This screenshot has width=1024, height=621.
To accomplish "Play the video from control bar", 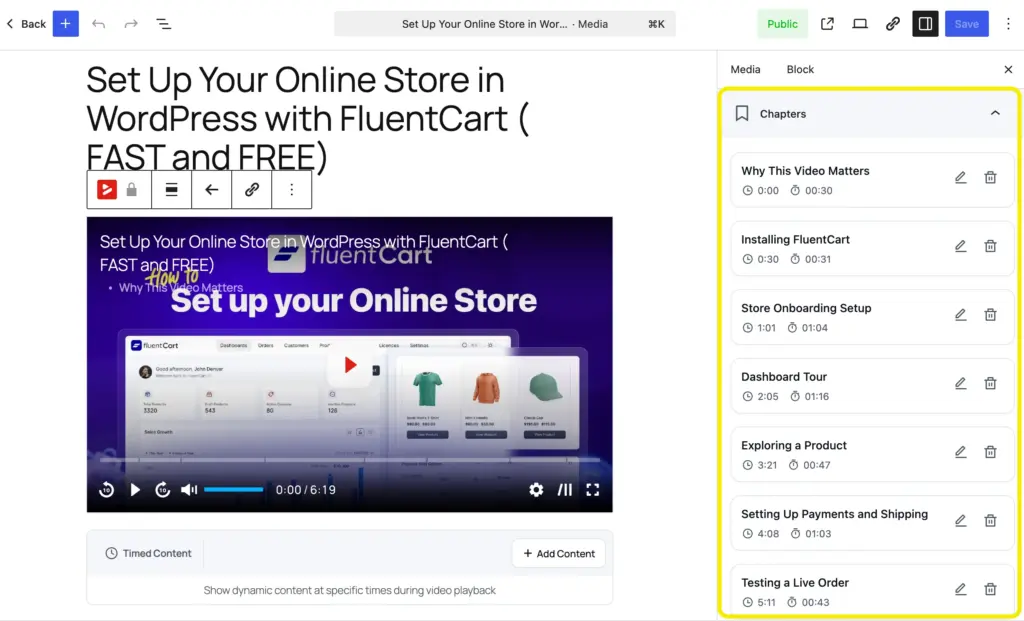I will coord(135,489).
